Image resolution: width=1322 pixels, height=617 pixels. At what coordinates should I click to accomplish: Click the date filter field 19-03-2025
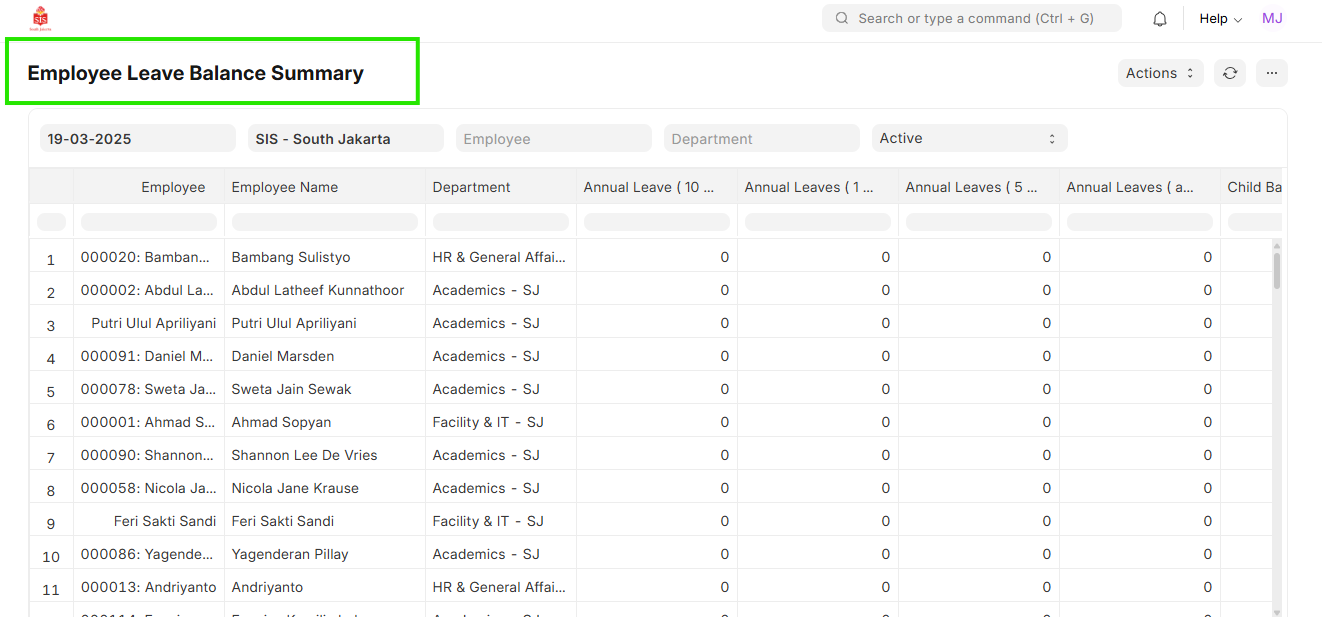(x=137, y=139)
